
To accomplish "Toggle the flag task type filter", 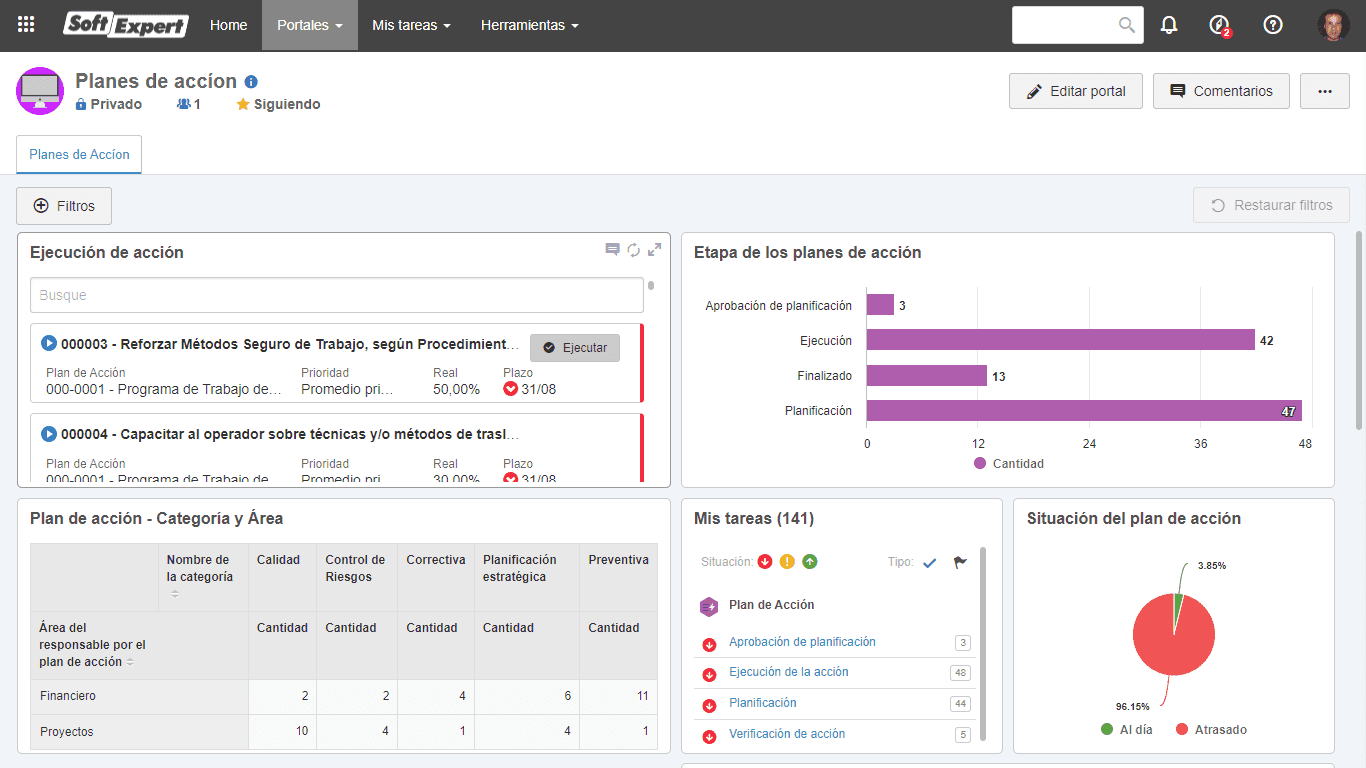I will (960, 563).
